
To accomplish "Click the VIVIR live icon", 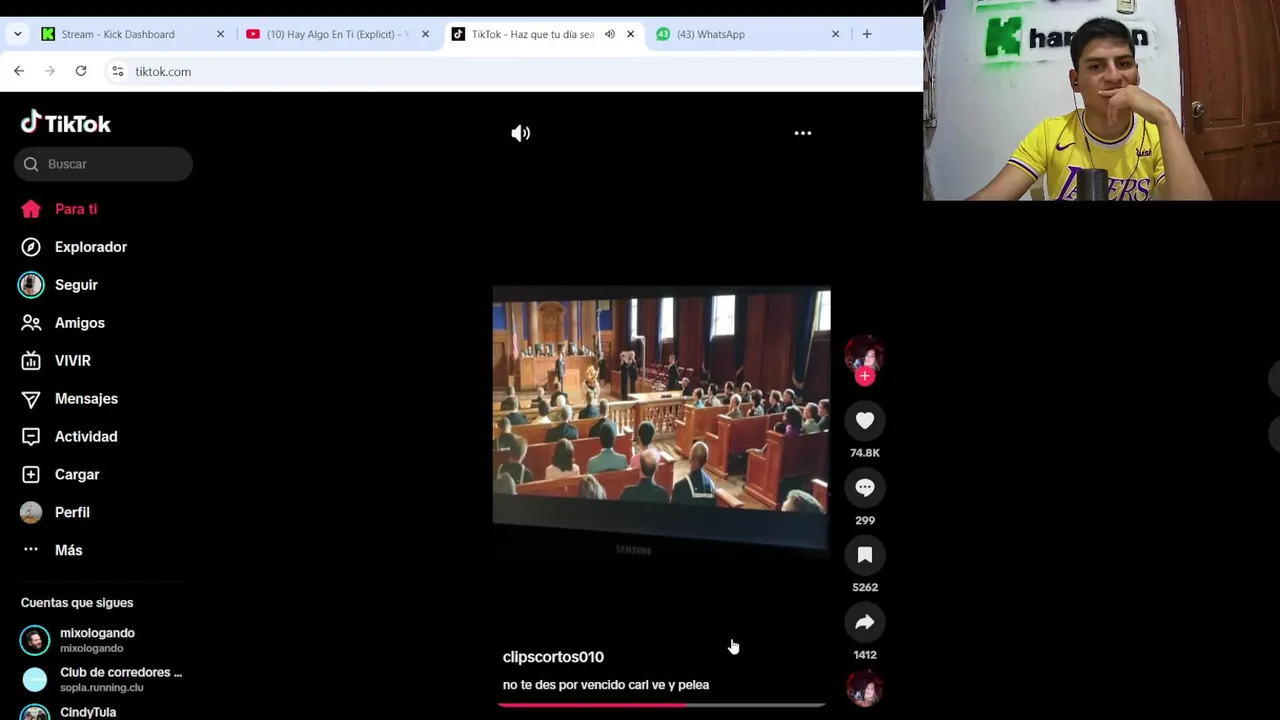I will (x=31, y=361).
